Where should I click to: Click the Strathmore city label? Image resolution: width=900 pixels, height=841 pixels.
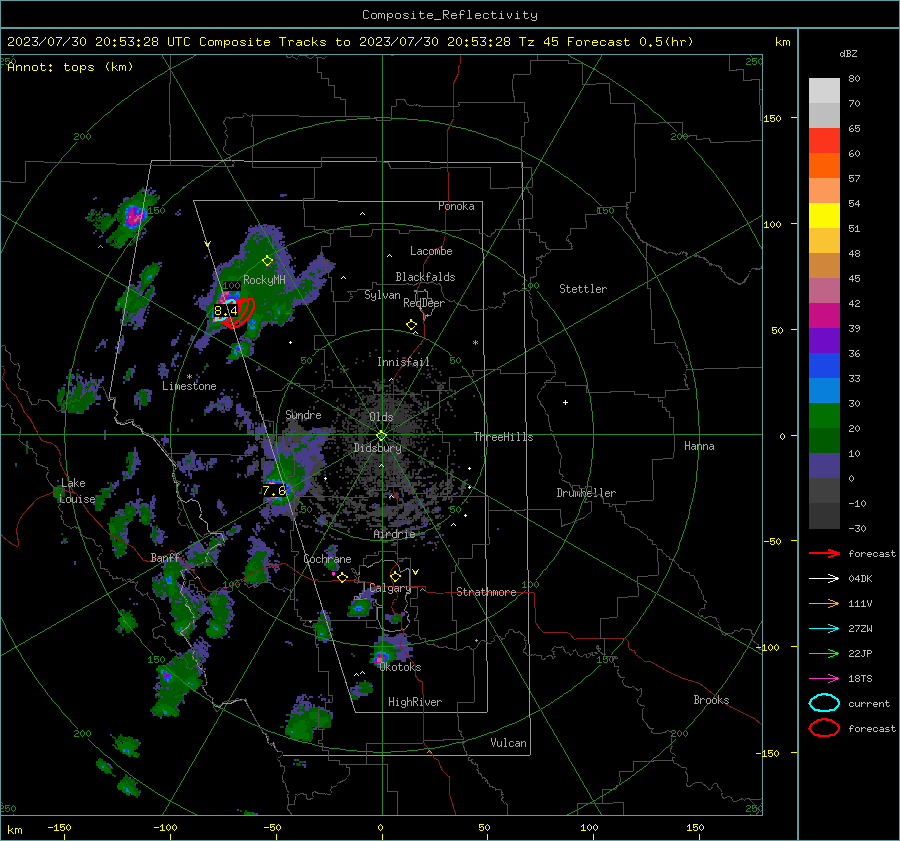[486, 592]
